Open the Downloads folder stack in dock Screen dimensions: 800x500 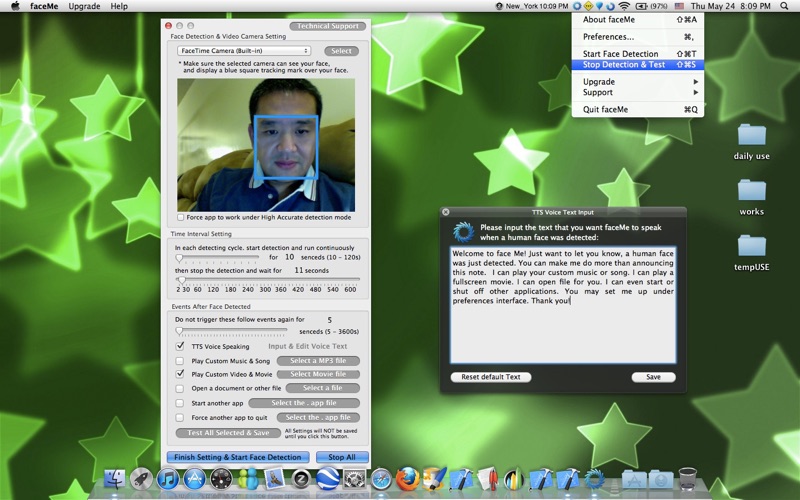(x=661, y=480)
